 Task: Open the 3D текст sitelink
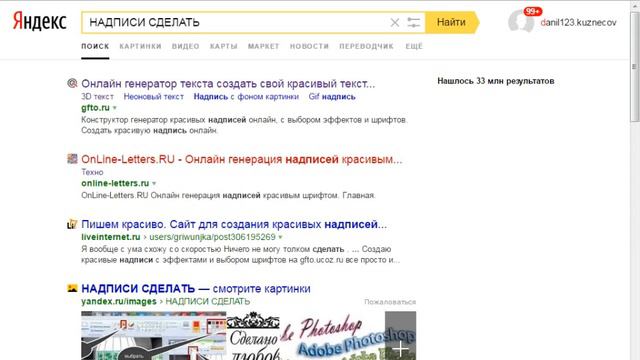pos(97,97)
